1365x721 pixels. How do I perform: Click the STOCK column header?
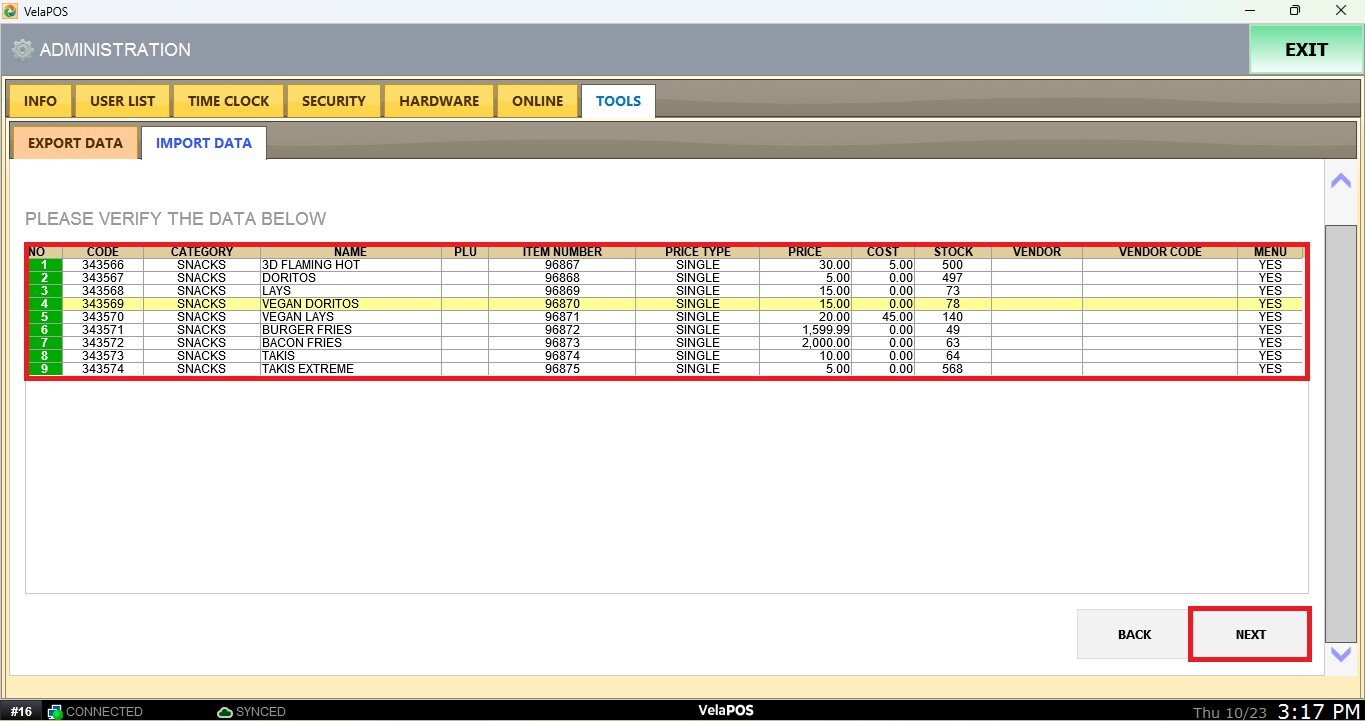click(x=952, y=252)
